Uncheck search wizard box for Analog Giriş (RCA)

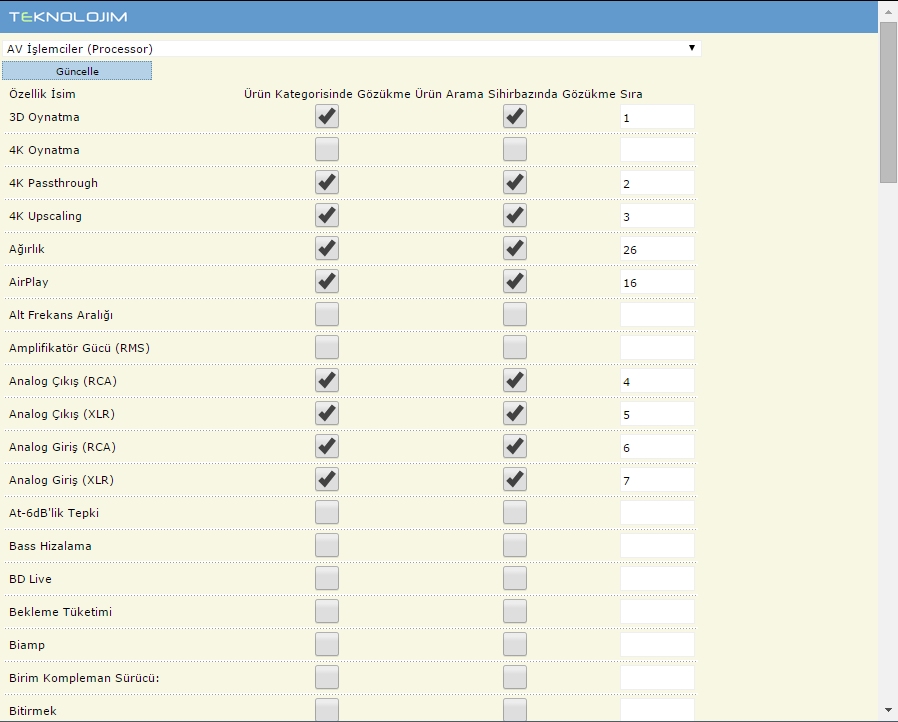514,446
